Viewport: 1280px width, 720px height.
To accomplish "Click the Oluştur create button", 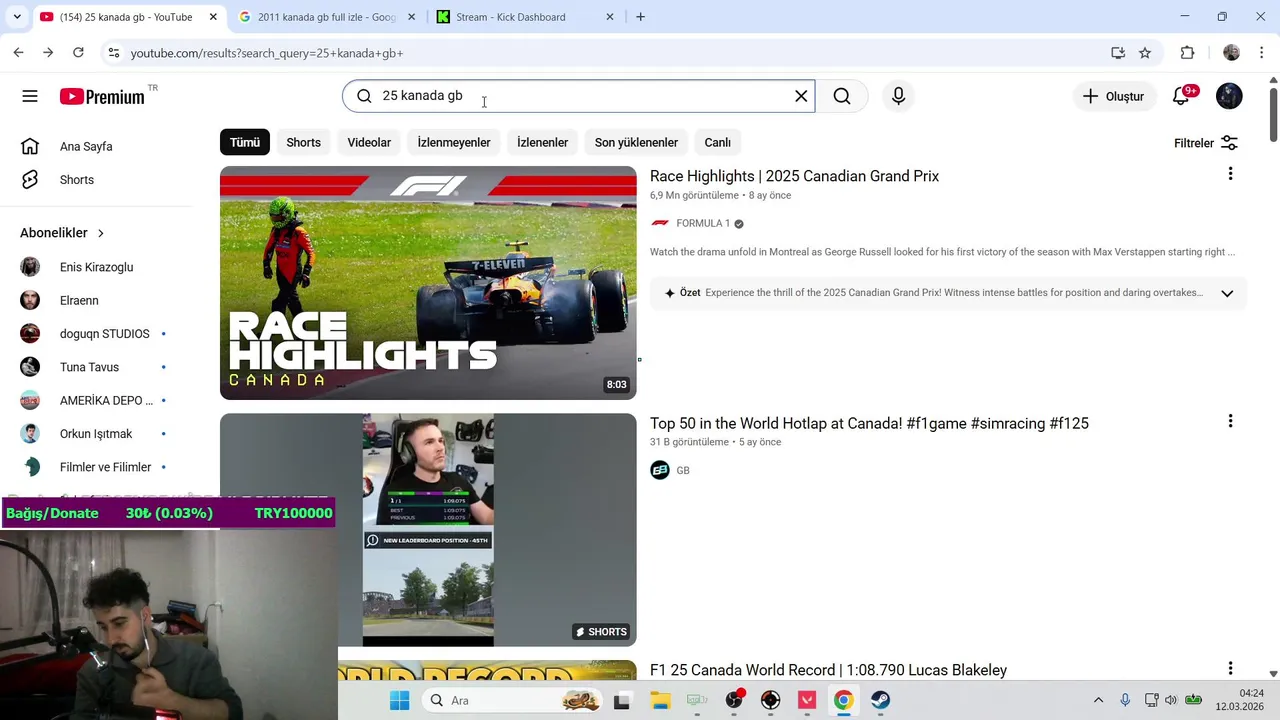I will point(1113,96).
